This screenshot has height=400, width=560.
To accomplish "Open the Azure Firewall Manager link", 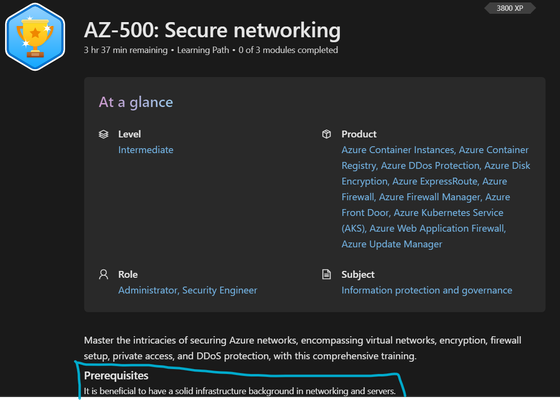I will 430,197.
